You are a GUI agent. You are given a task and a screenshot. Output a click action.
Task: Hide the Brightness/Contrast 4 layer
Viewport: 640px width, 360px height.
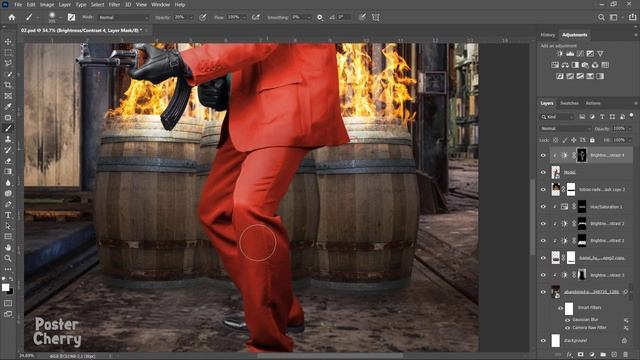(x=543, y=155)
